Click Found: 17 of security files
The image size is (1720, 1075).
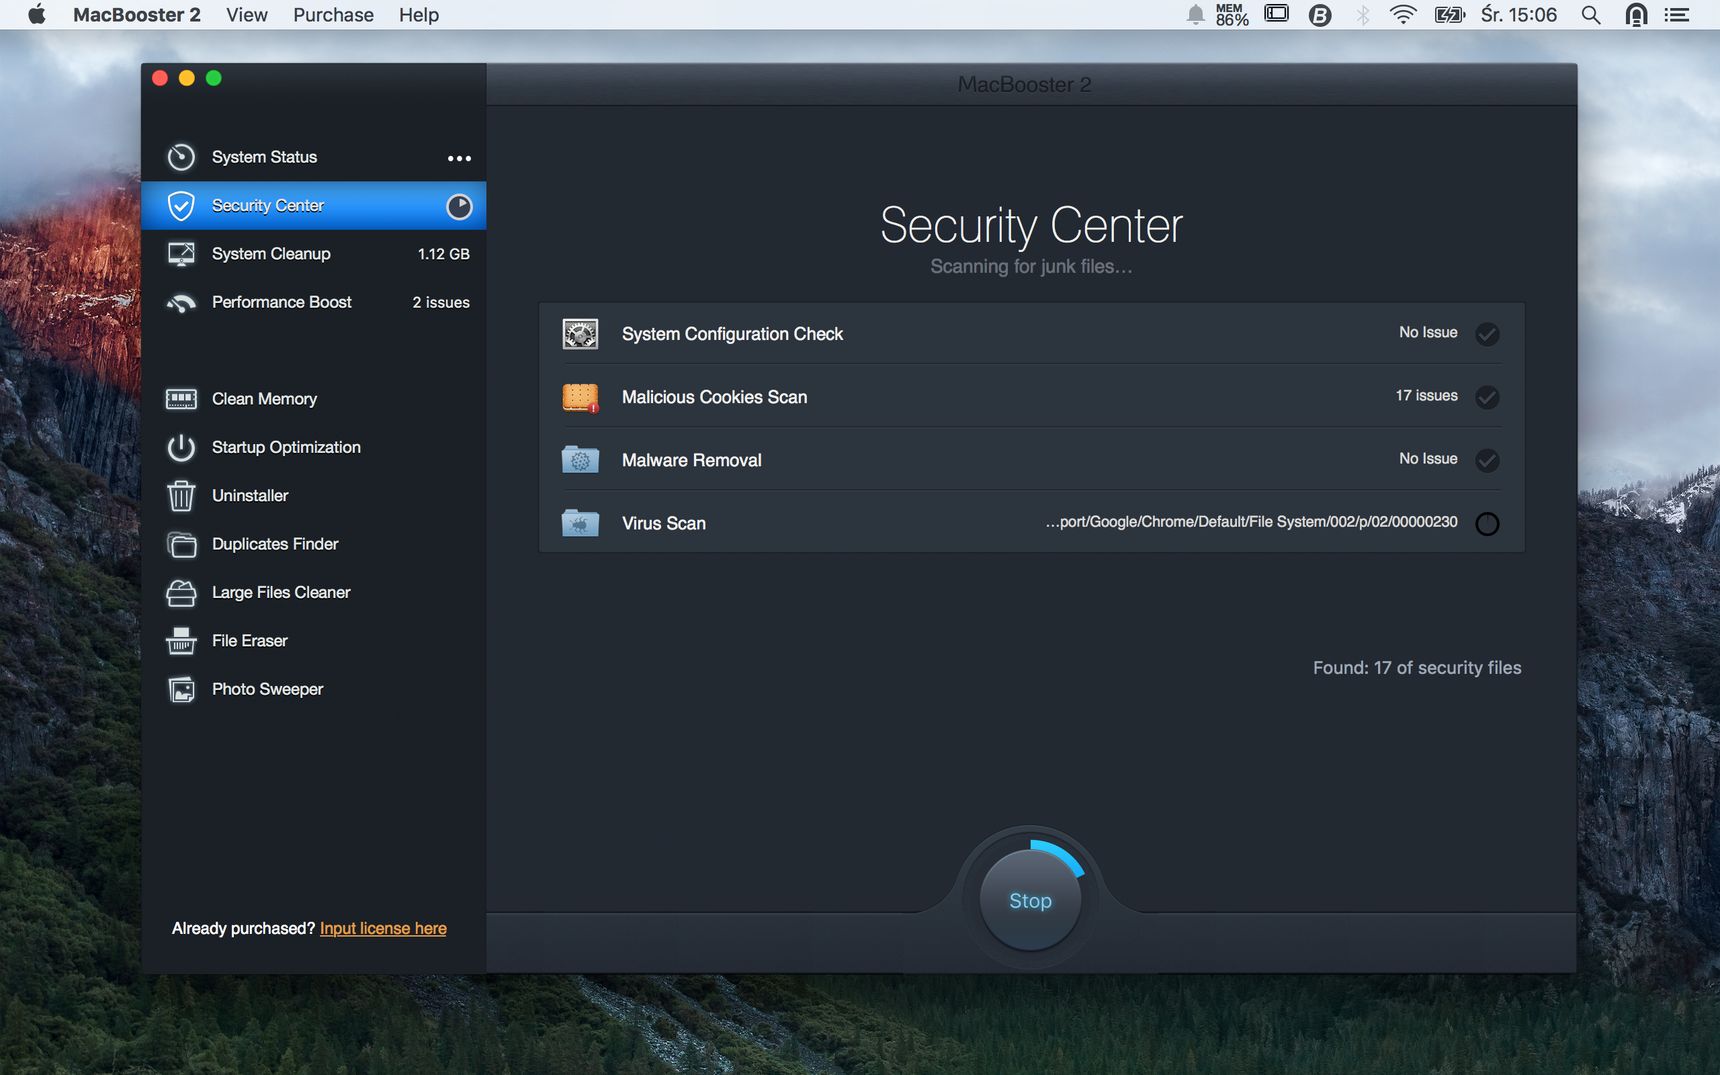pos(1417,668)
